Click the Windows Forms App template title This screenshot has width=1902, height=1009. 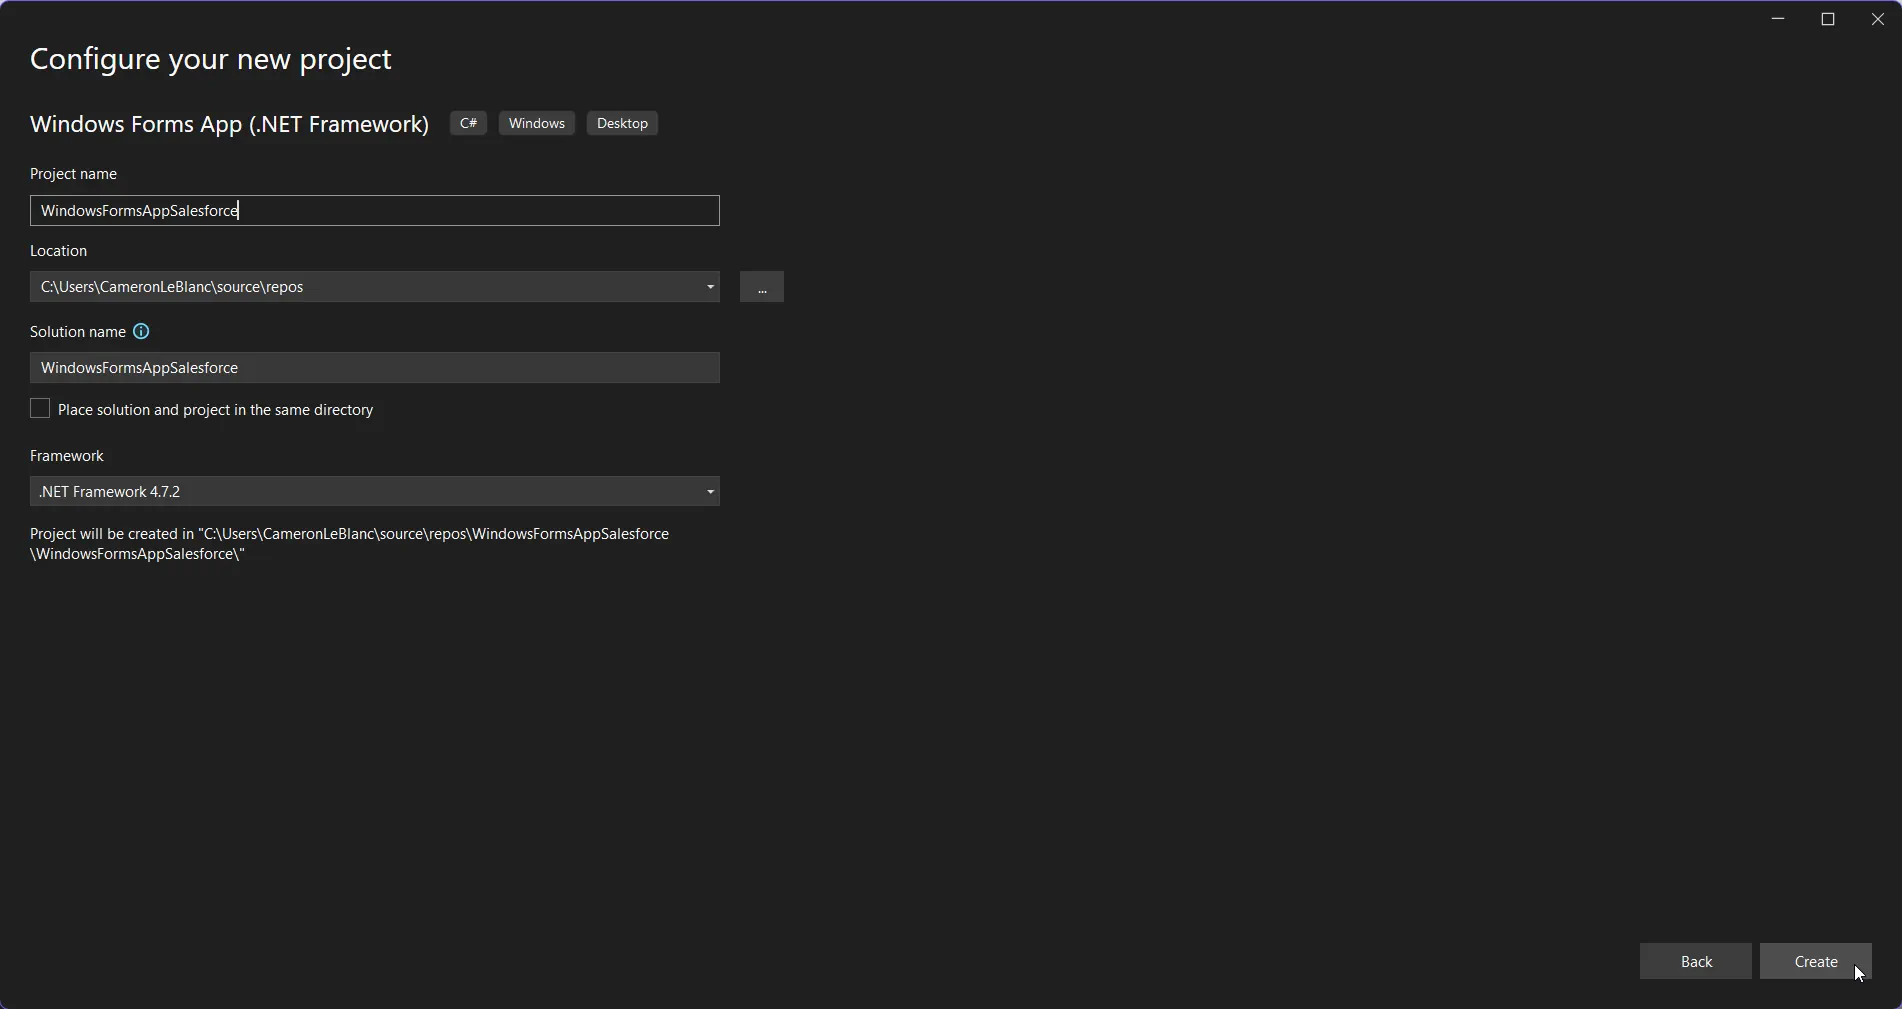229,124
